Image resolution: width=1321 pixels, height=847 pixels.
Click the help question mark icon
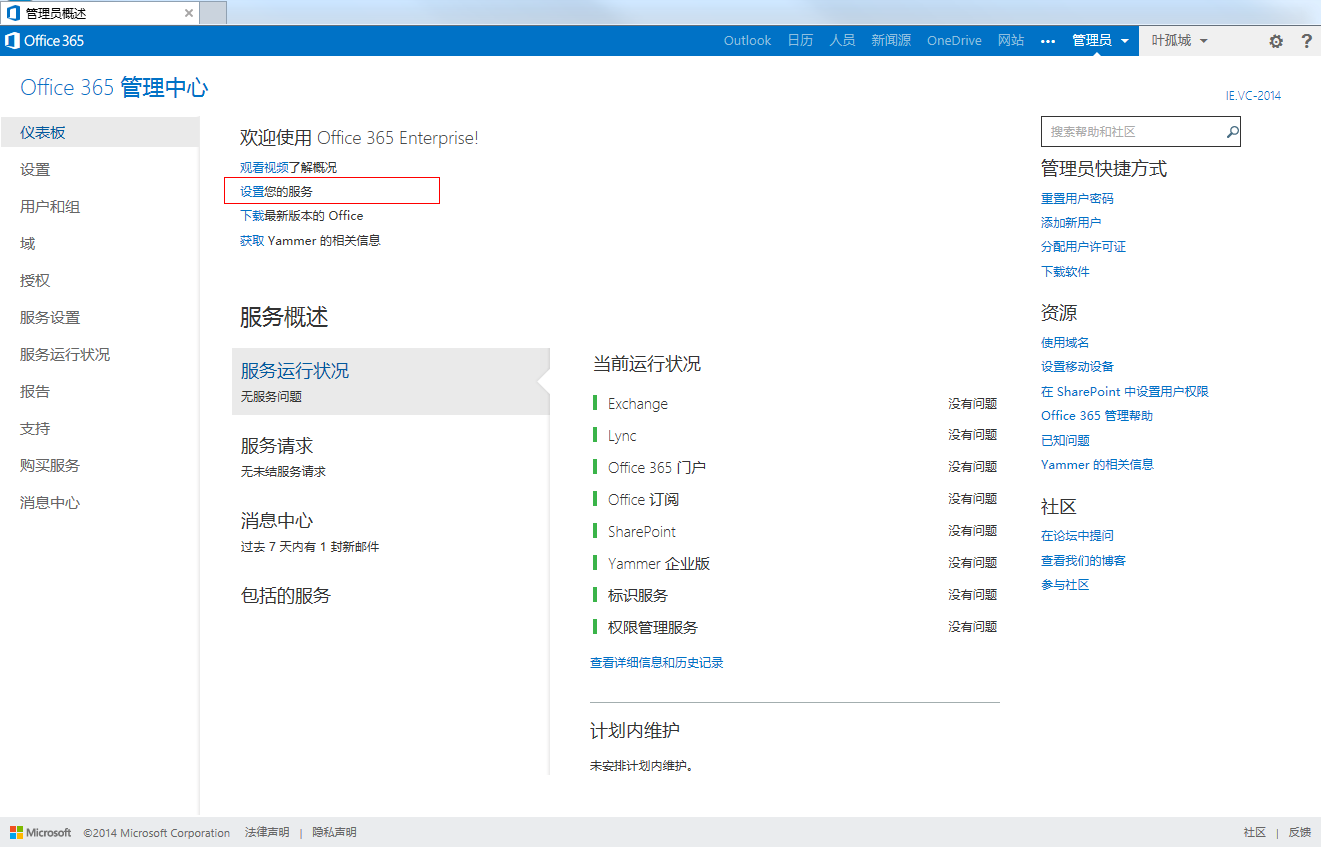coord(1306,41)
